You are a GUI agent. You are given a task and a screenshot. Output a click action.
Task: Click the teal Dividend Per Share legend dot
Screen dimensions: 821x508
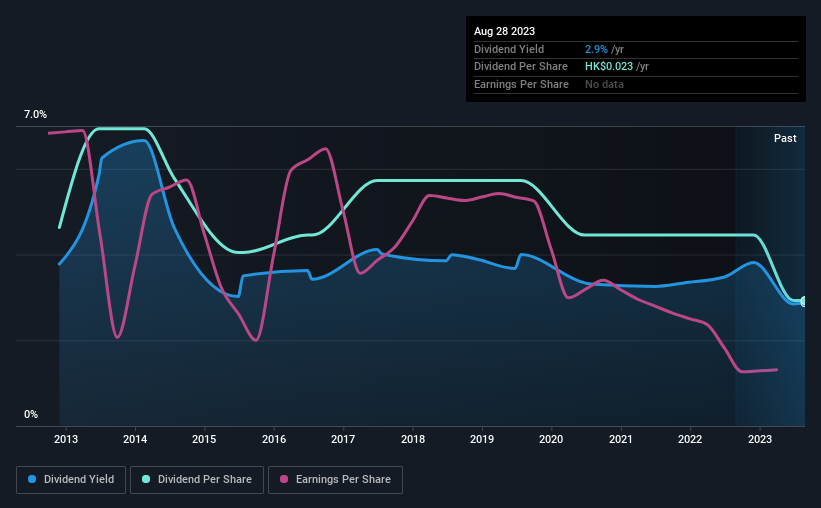146,479
